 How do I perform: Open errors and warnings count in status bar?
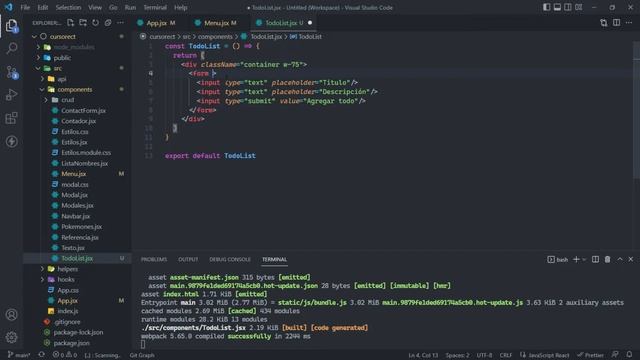click(x=64, y=355)
